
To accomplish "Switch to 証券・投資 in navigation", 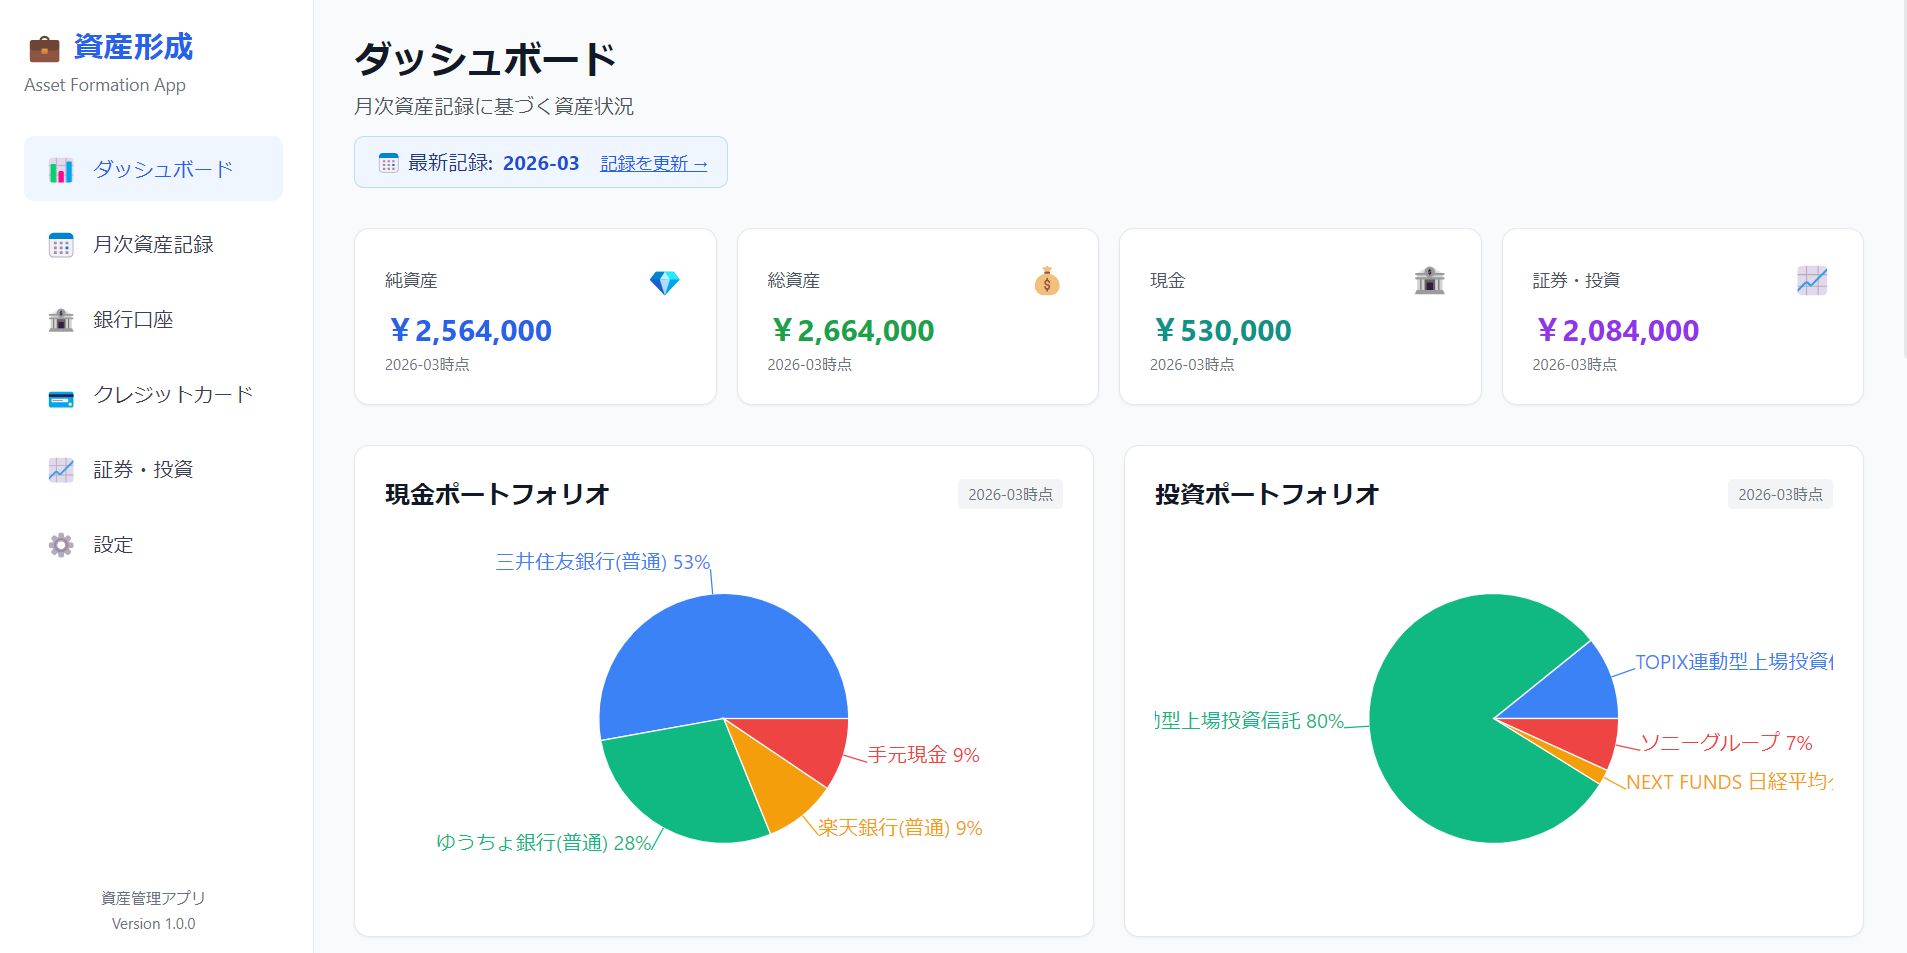I will [x=142, y=470].
